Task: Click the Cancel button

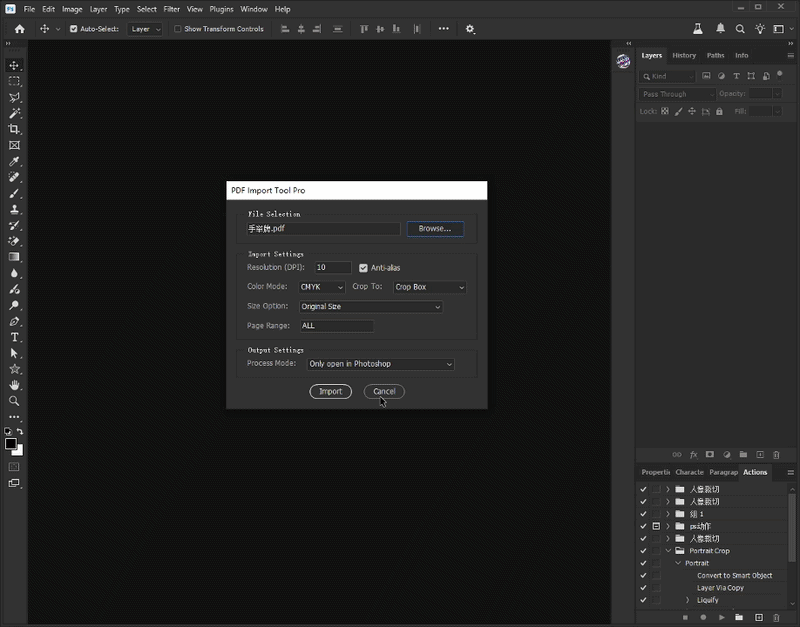Action: coord(384,391)
